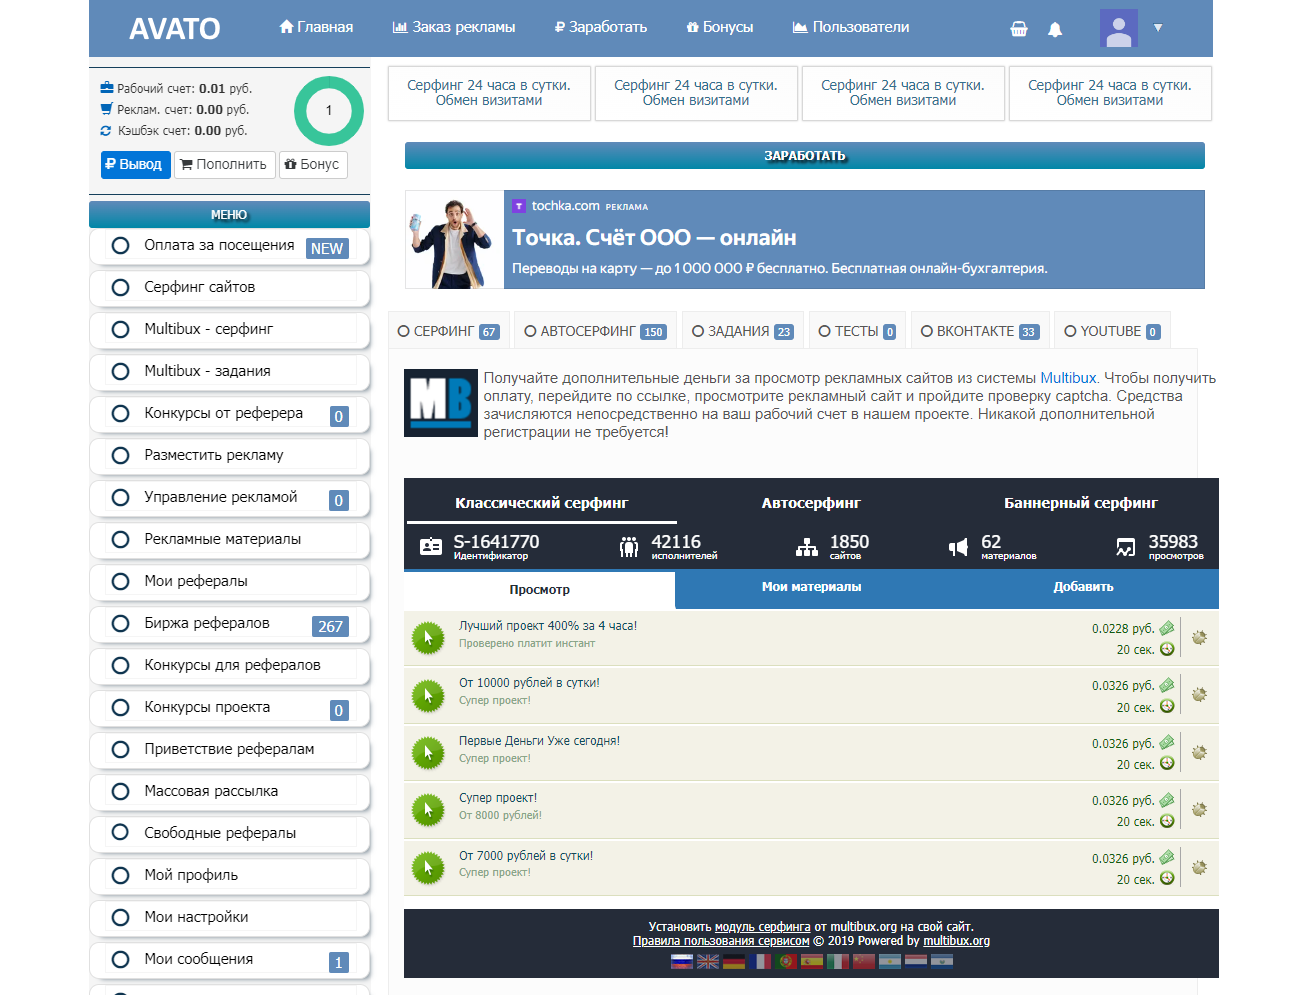Click bug report icon on 'Первые Деньги' row
1301x995 pixels.
[x=1199, y=752]
